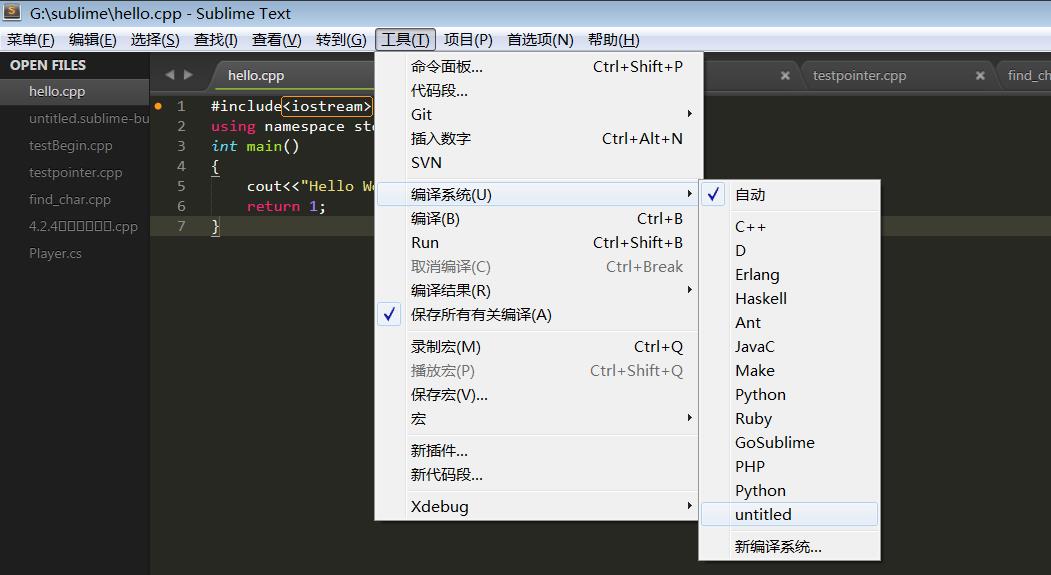Image resolution: width=1051 pixels, height=575 pixels.
Task: Select C++ build system
Action: coord(789,227)
